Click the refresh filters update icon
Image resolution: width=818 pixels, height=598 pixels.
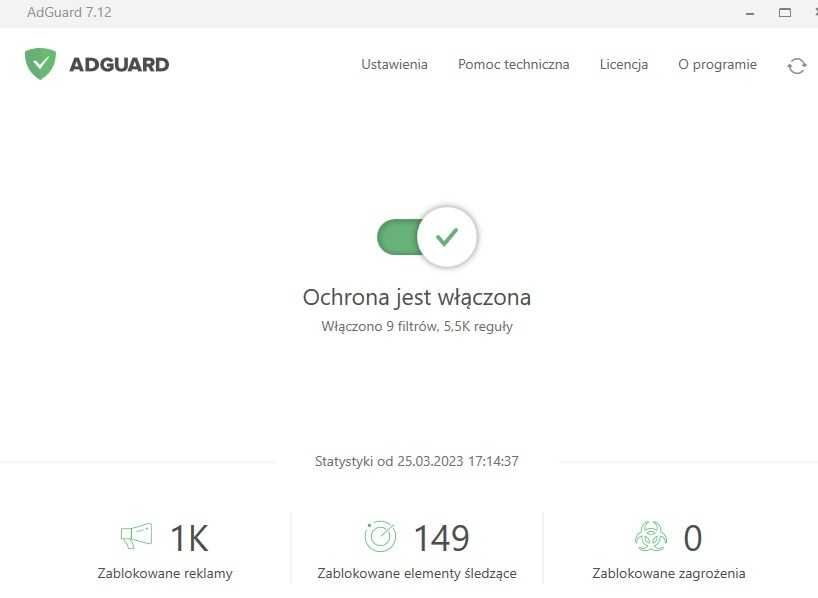(797, 66)
